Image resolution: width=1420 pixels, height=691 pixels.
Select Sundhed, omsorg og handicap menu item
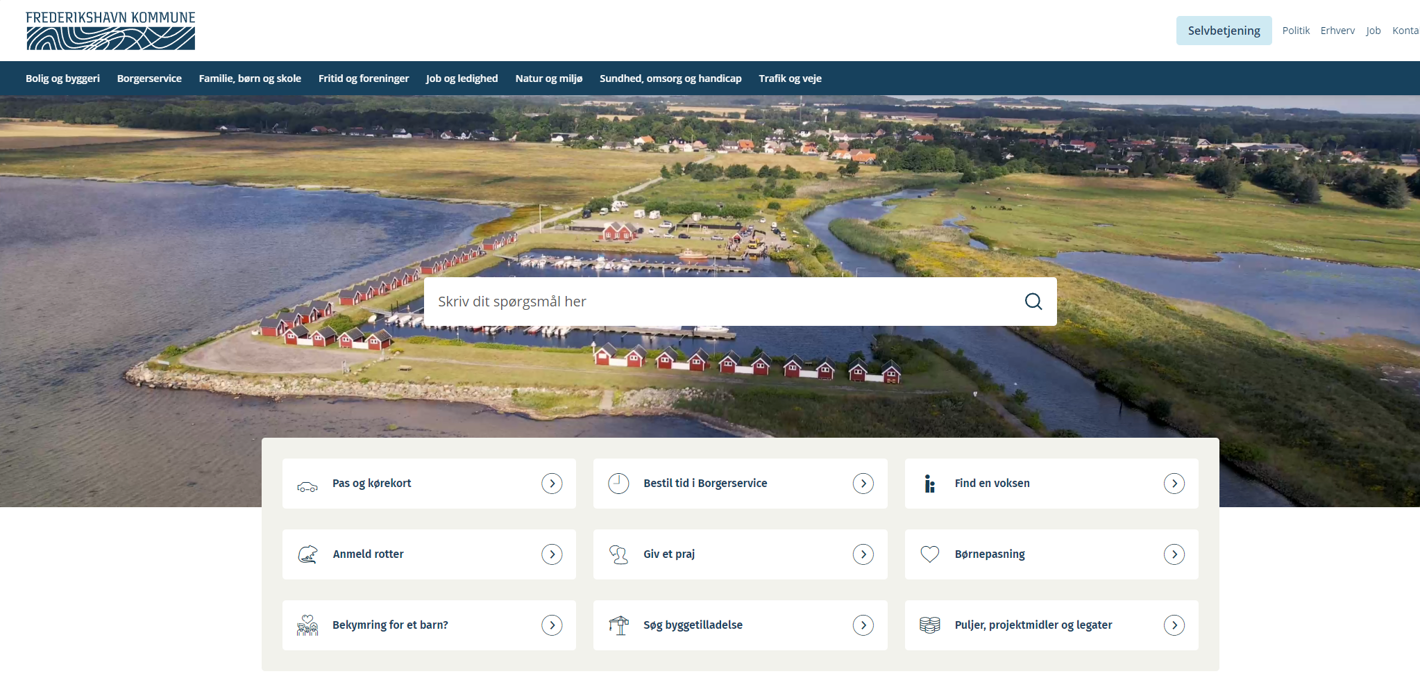click(x=670, y=78)
